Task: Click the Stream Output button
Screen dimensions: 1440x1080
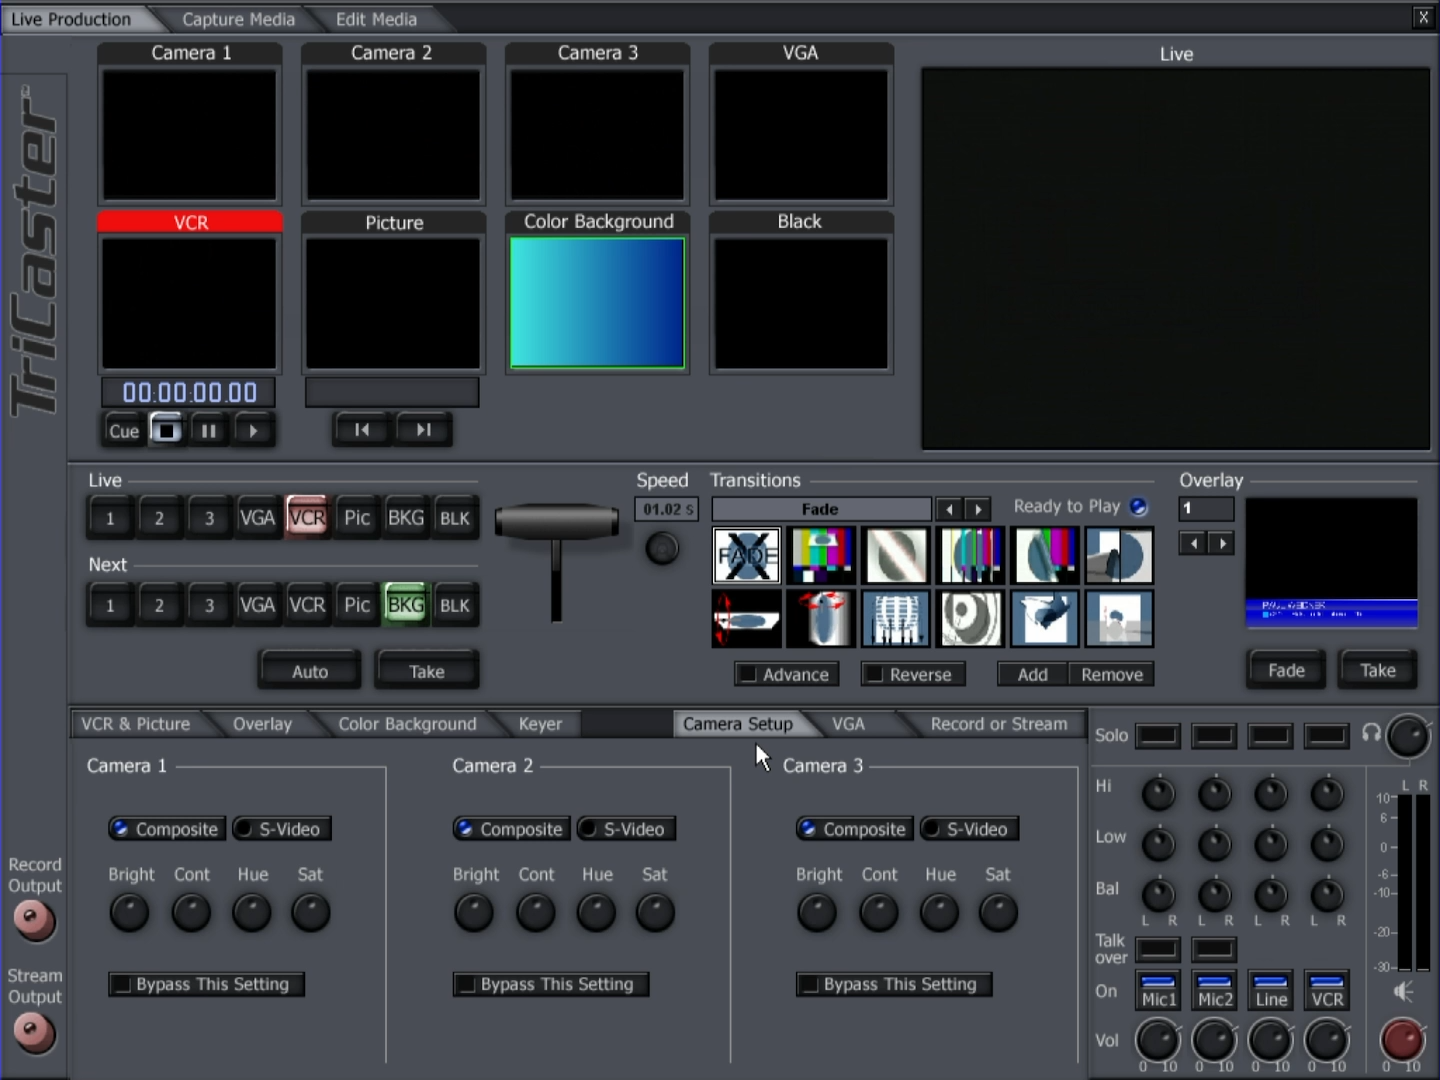Action: [x=34, y=1033]
